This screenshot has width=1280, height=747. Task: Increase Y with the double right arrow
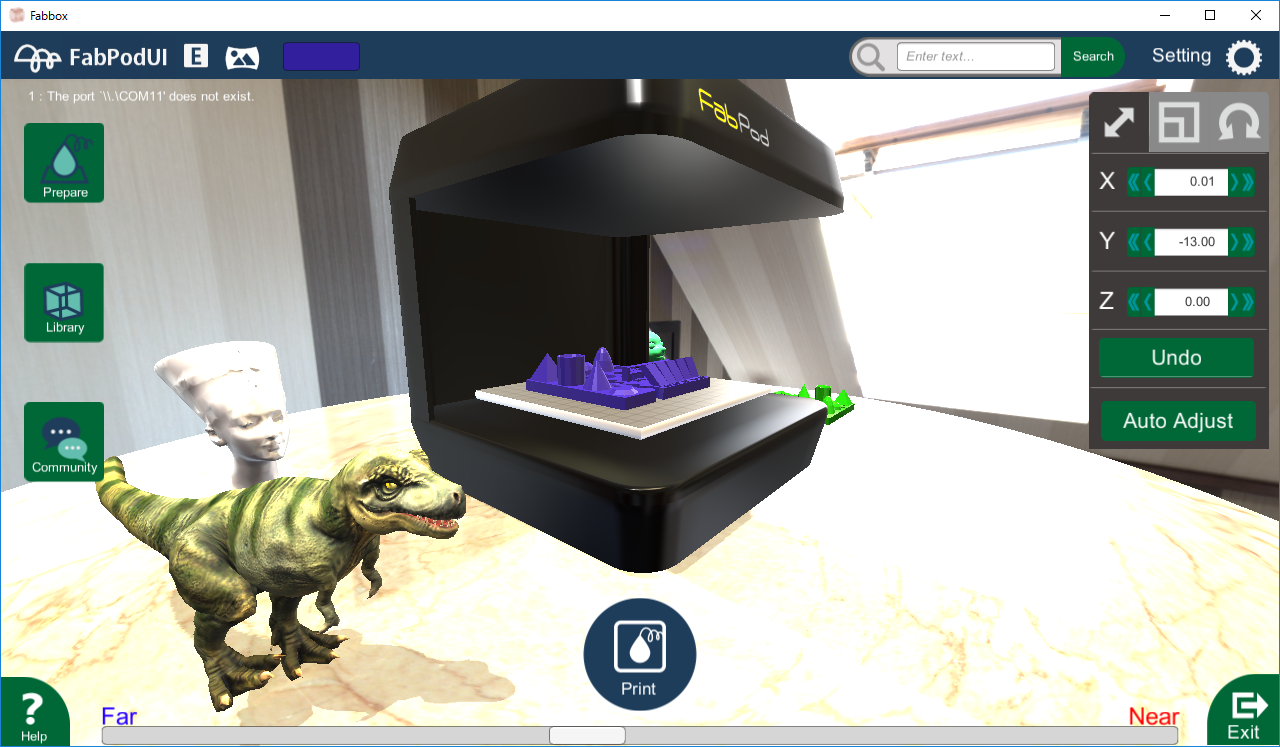click(1248, 242)
